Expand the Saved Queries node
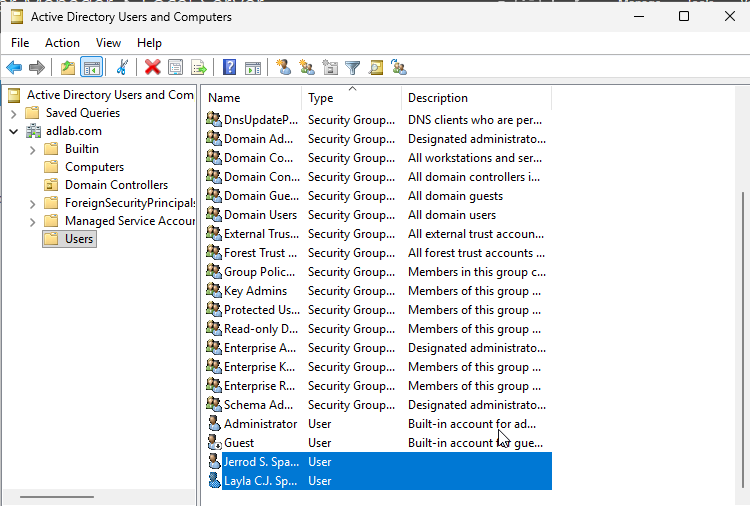Screen dimensions: 750x506 pos(13,114)
